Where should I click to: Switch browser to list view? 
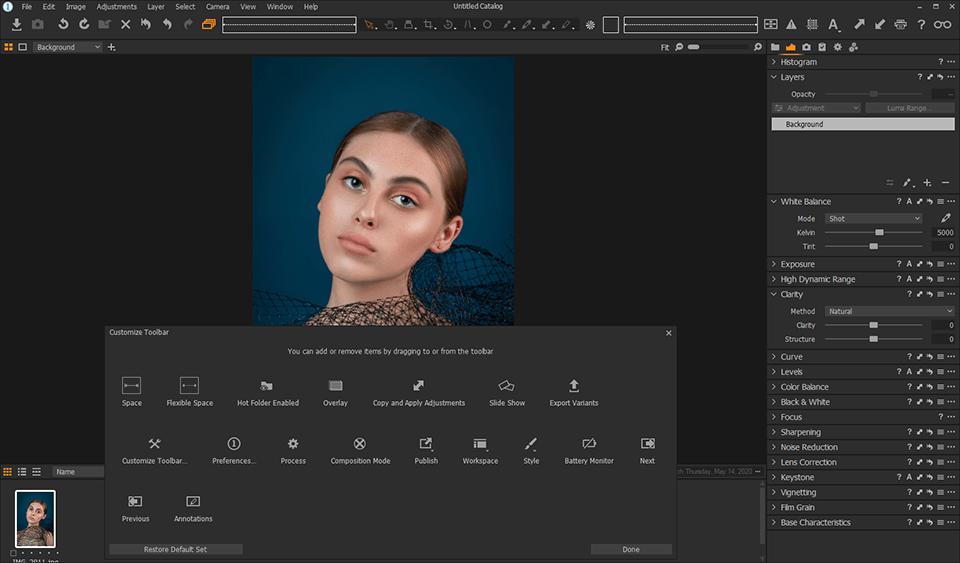22,472
